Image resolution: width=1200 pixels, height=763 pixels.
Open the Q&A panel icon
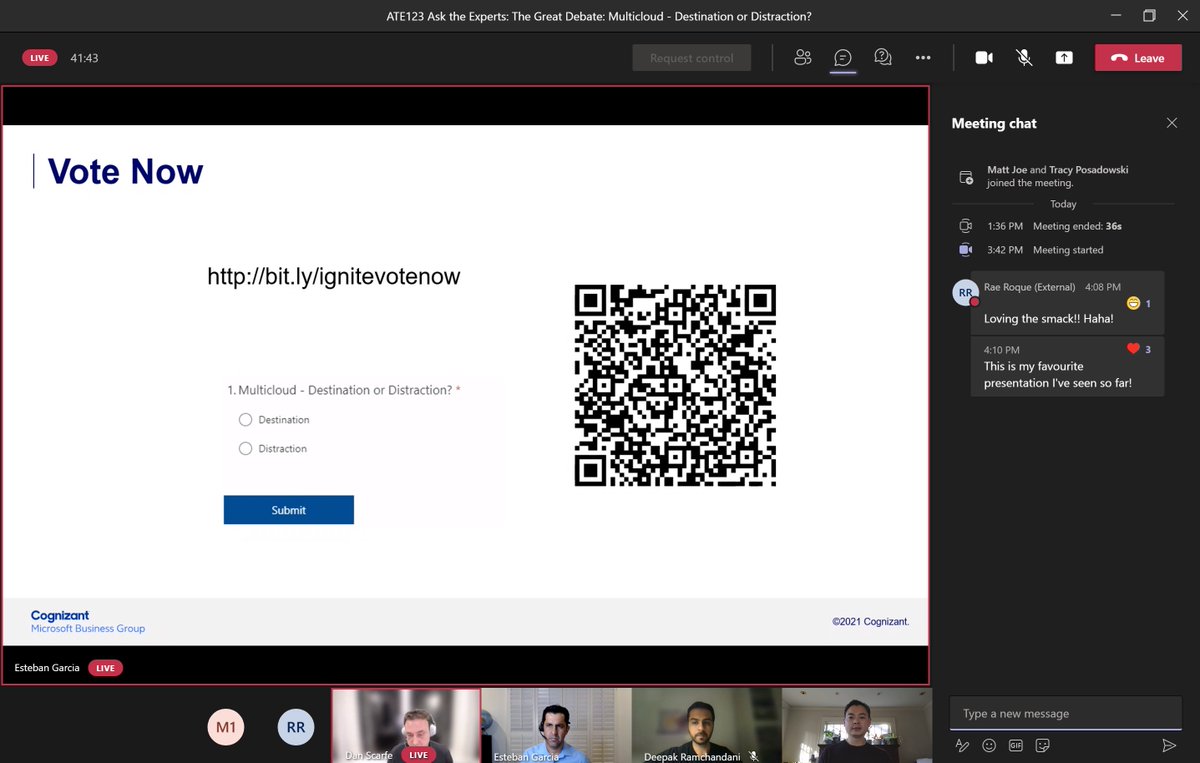883,58
